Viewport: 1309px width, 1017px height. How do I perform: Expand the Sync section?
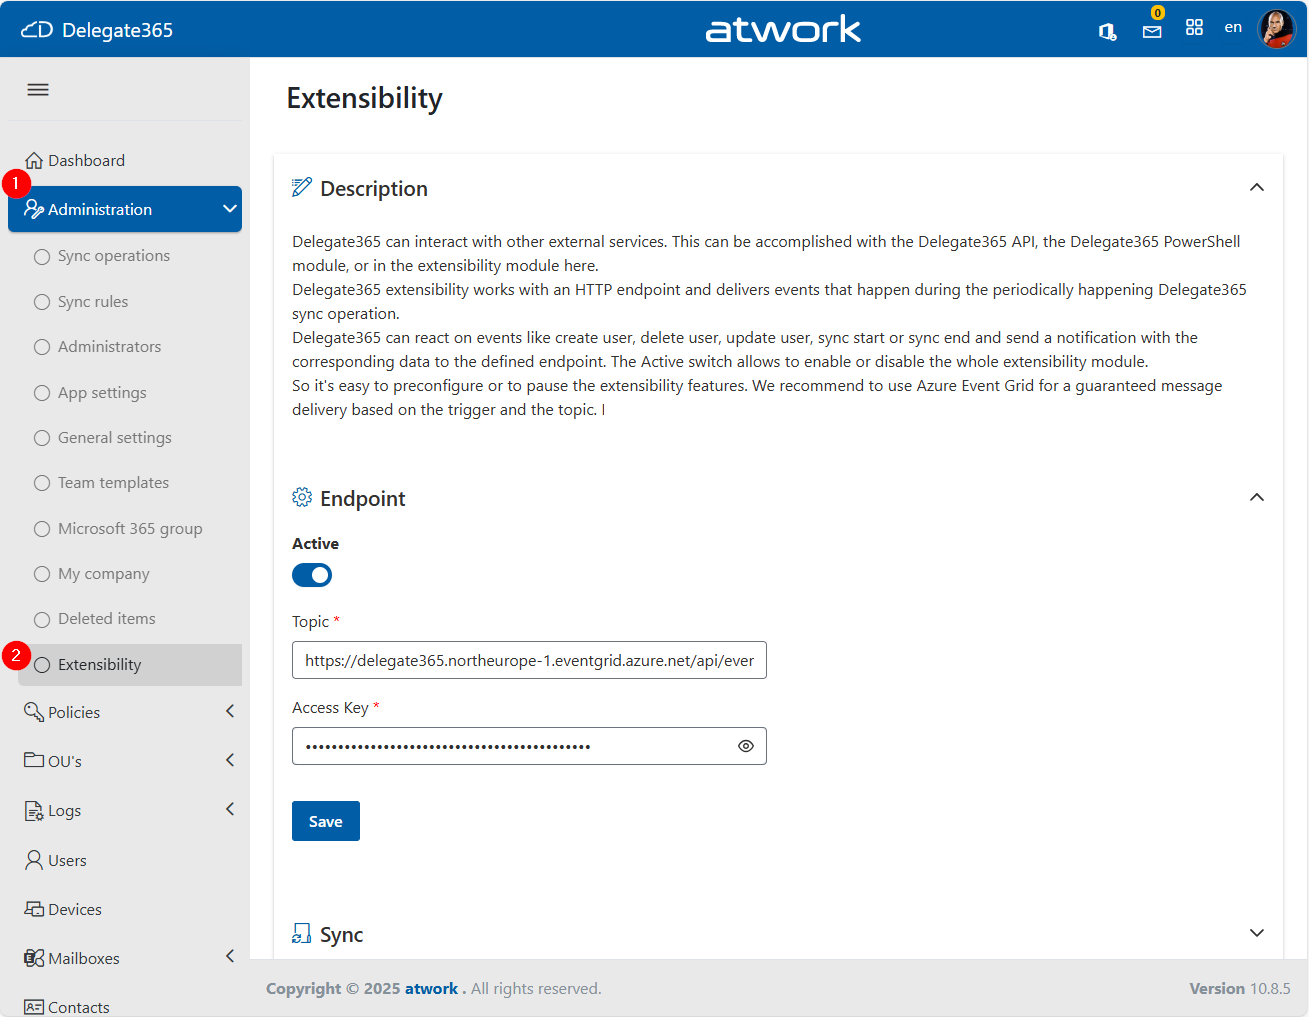point(1257,932)
